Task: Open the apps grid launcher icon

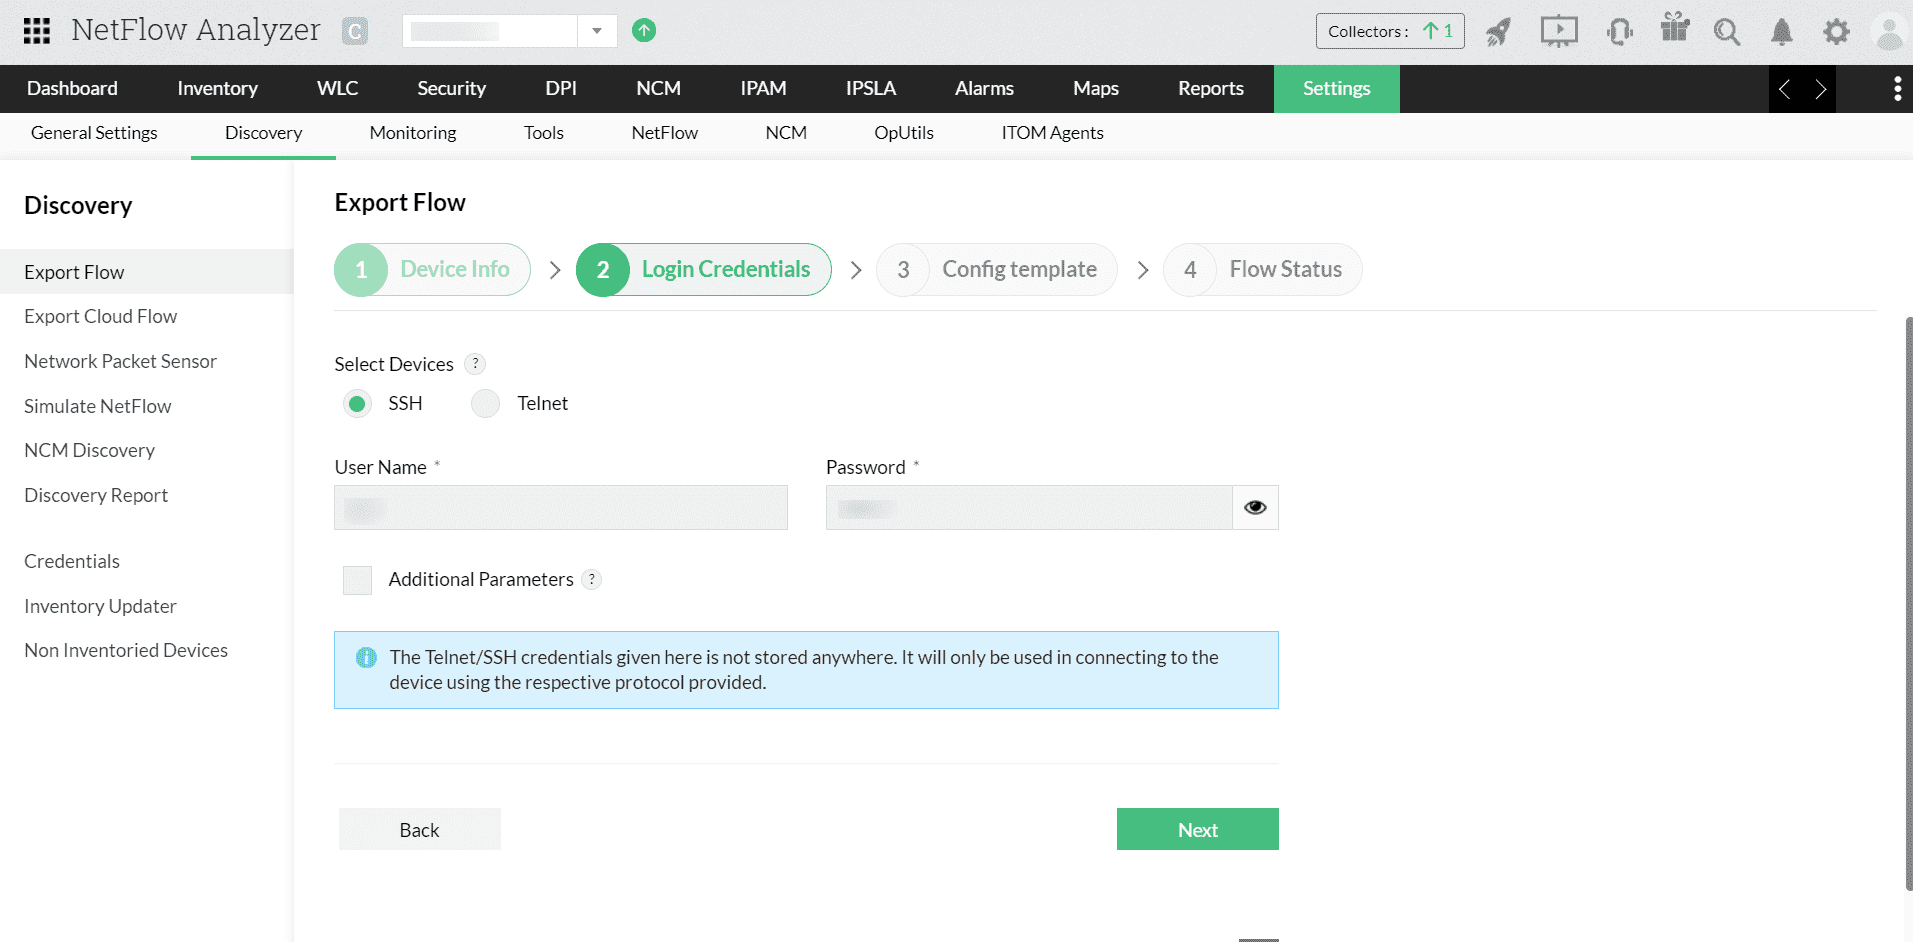Action: coord(37,31)
